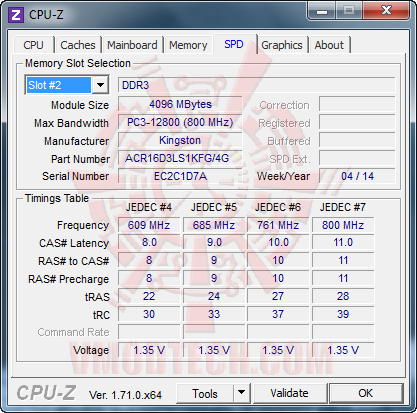This screenshot has width=417, height=413.
Task: Click the RAS# Precharge label
Action: coord(69,279)
